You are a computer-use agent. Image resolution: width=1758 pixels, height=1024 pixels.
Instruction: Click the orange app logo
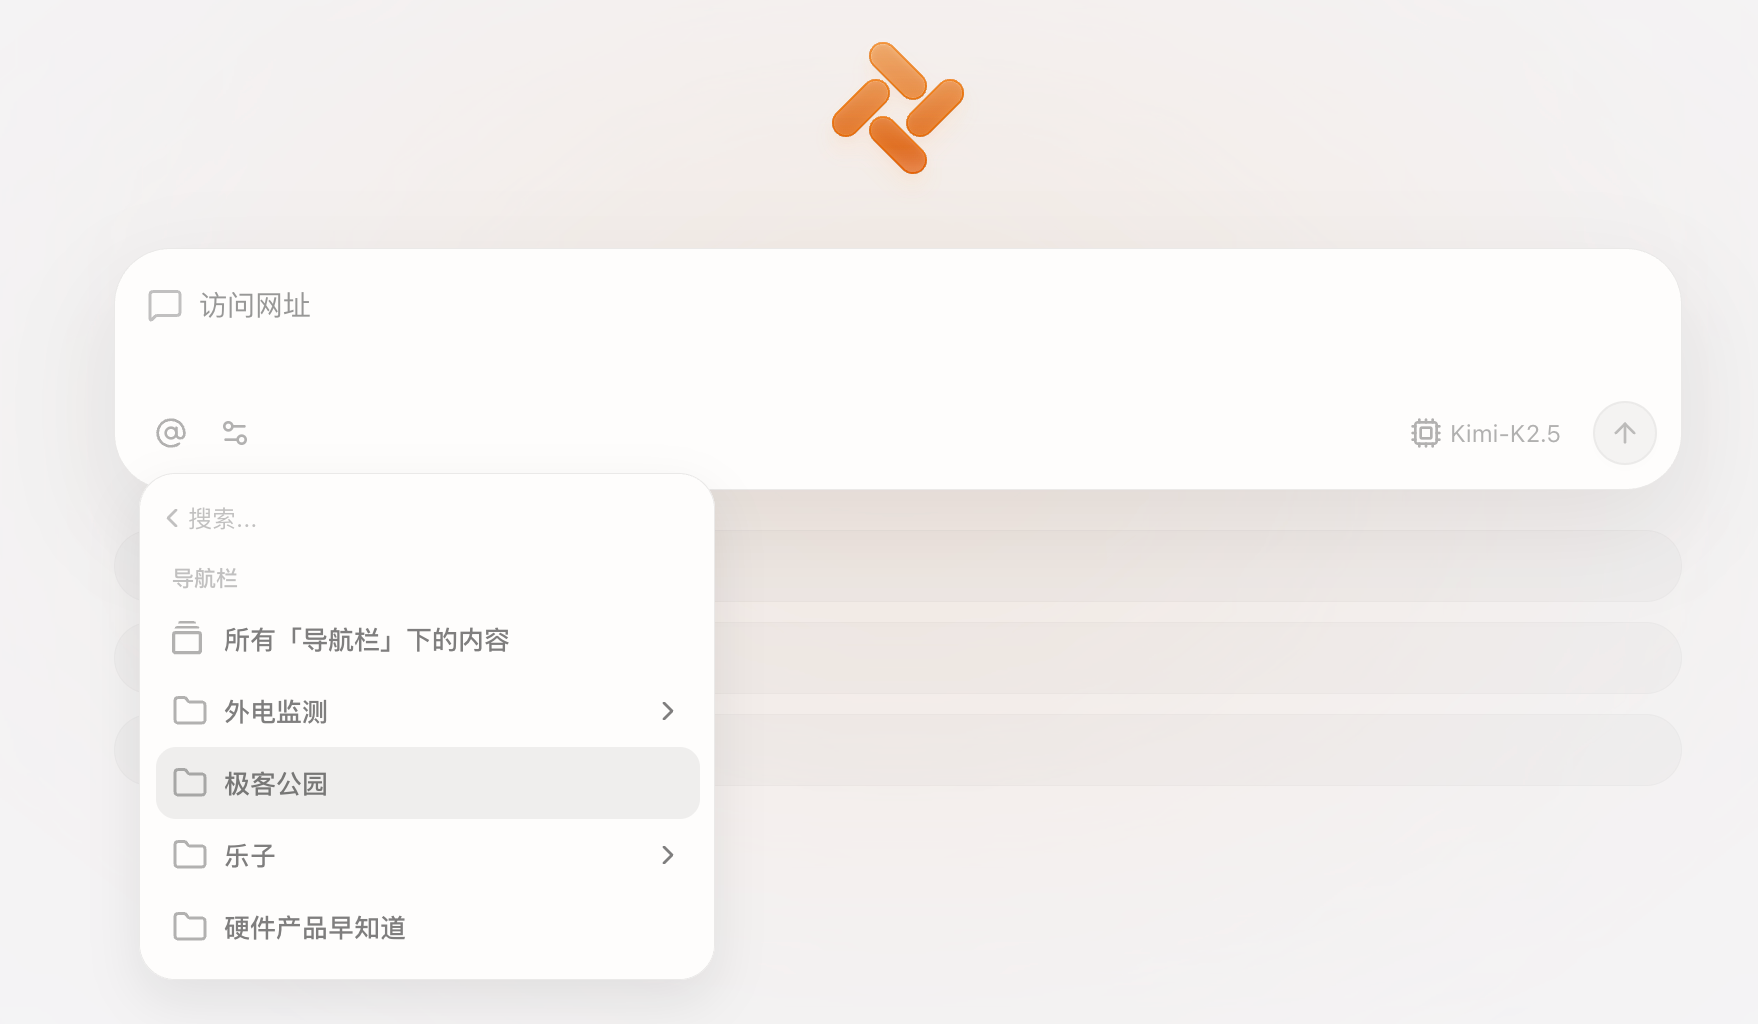click(897, 108)
